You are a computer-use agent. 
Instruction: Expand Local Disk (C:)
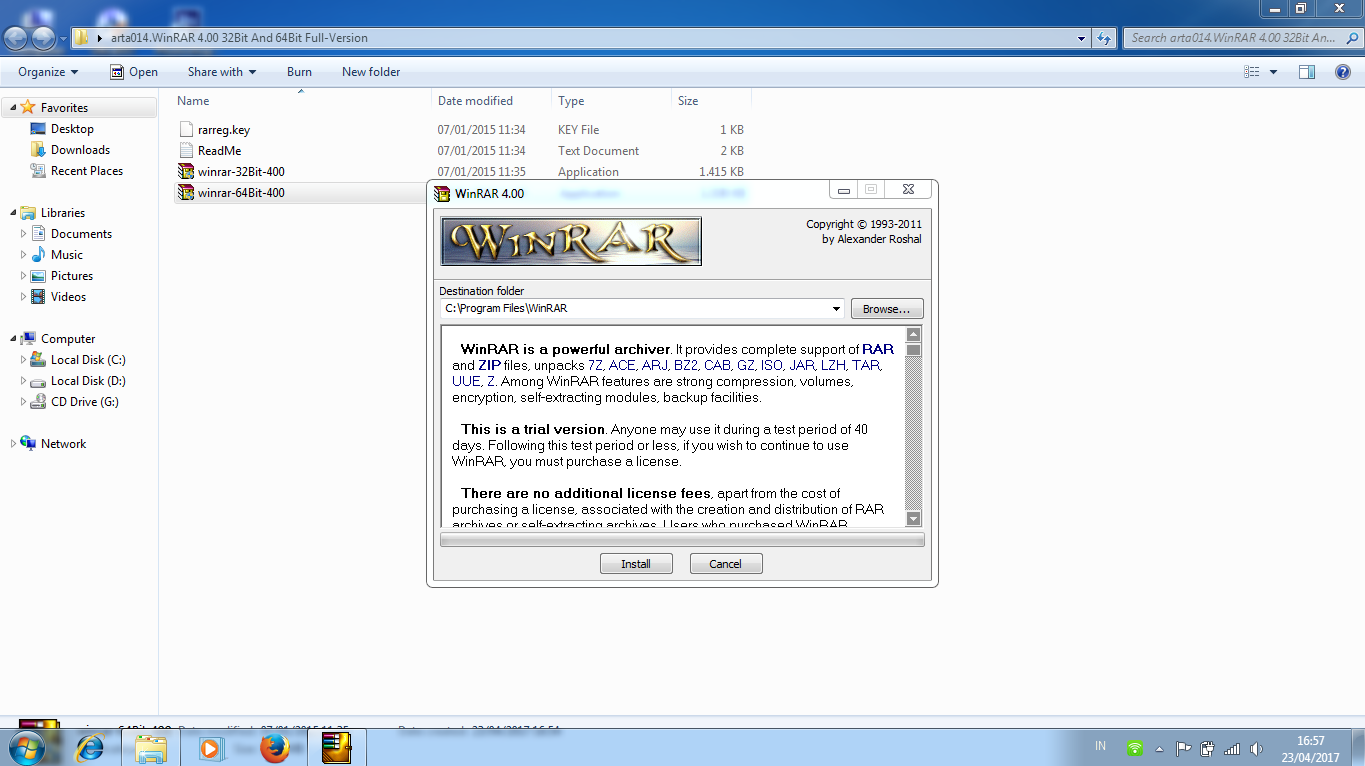25,360
